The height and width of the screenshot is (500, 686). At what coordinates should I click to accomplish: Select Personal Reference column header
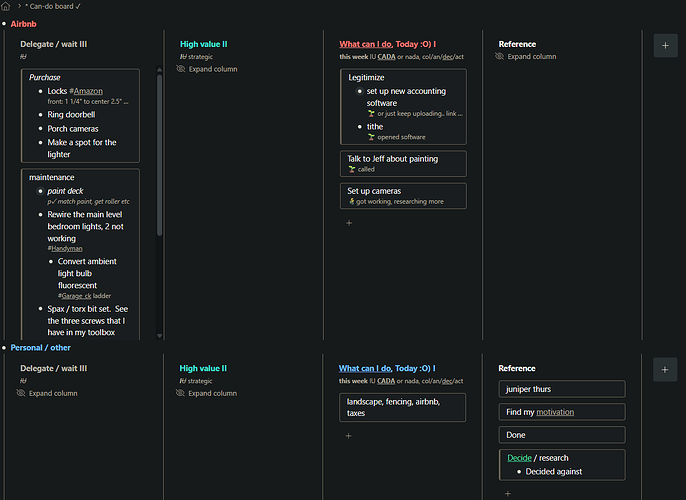coord(517,368)
